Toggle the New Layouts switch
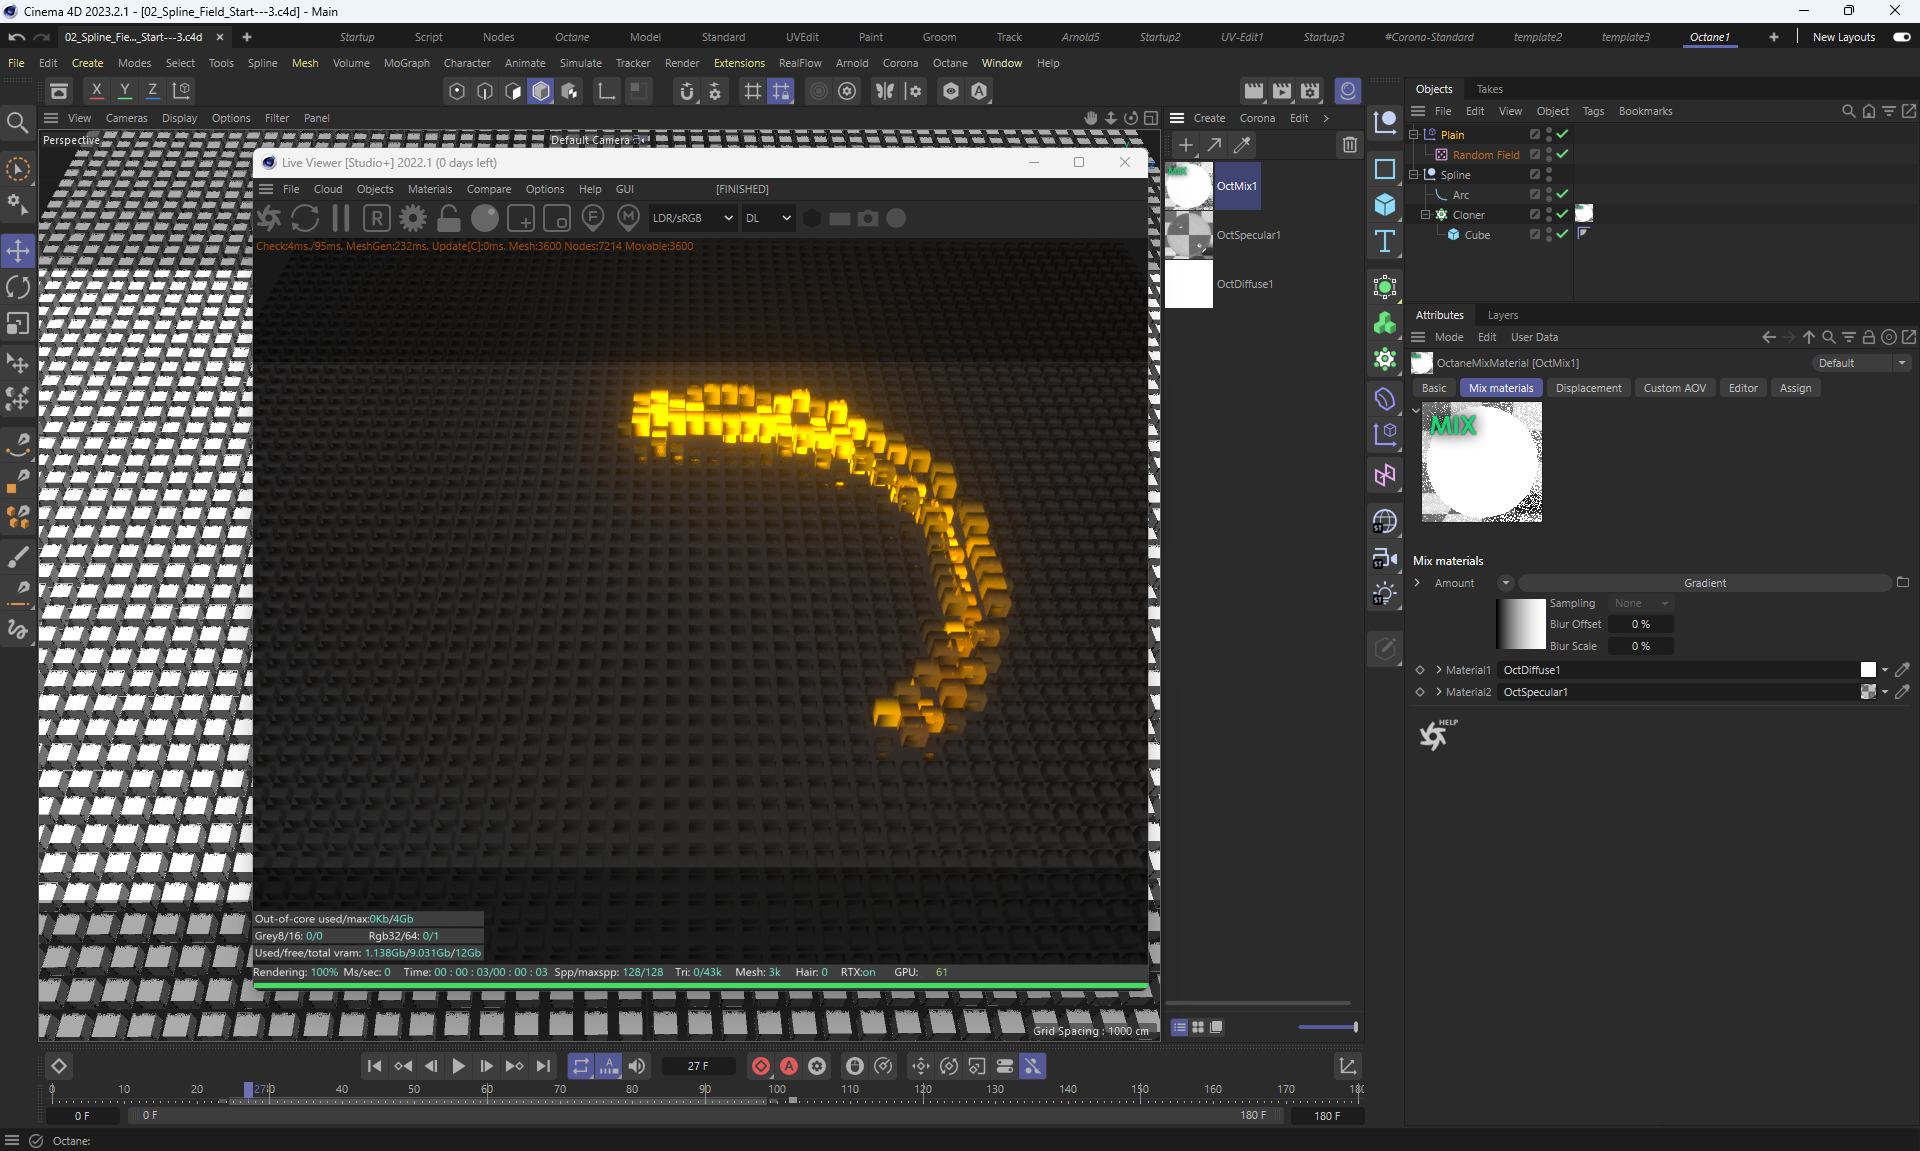Image resolution: width=1920 pixels, height=1151 pixels. (x=1901, y=37)
